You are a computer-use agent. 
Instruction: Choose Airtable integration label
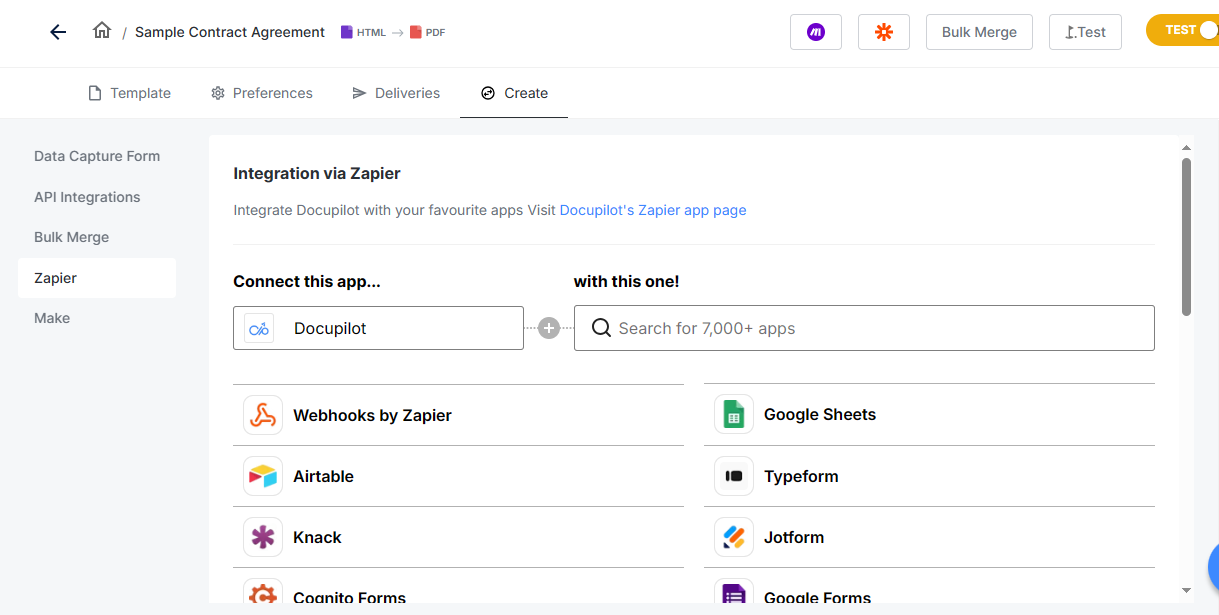(x=323, y=476)
